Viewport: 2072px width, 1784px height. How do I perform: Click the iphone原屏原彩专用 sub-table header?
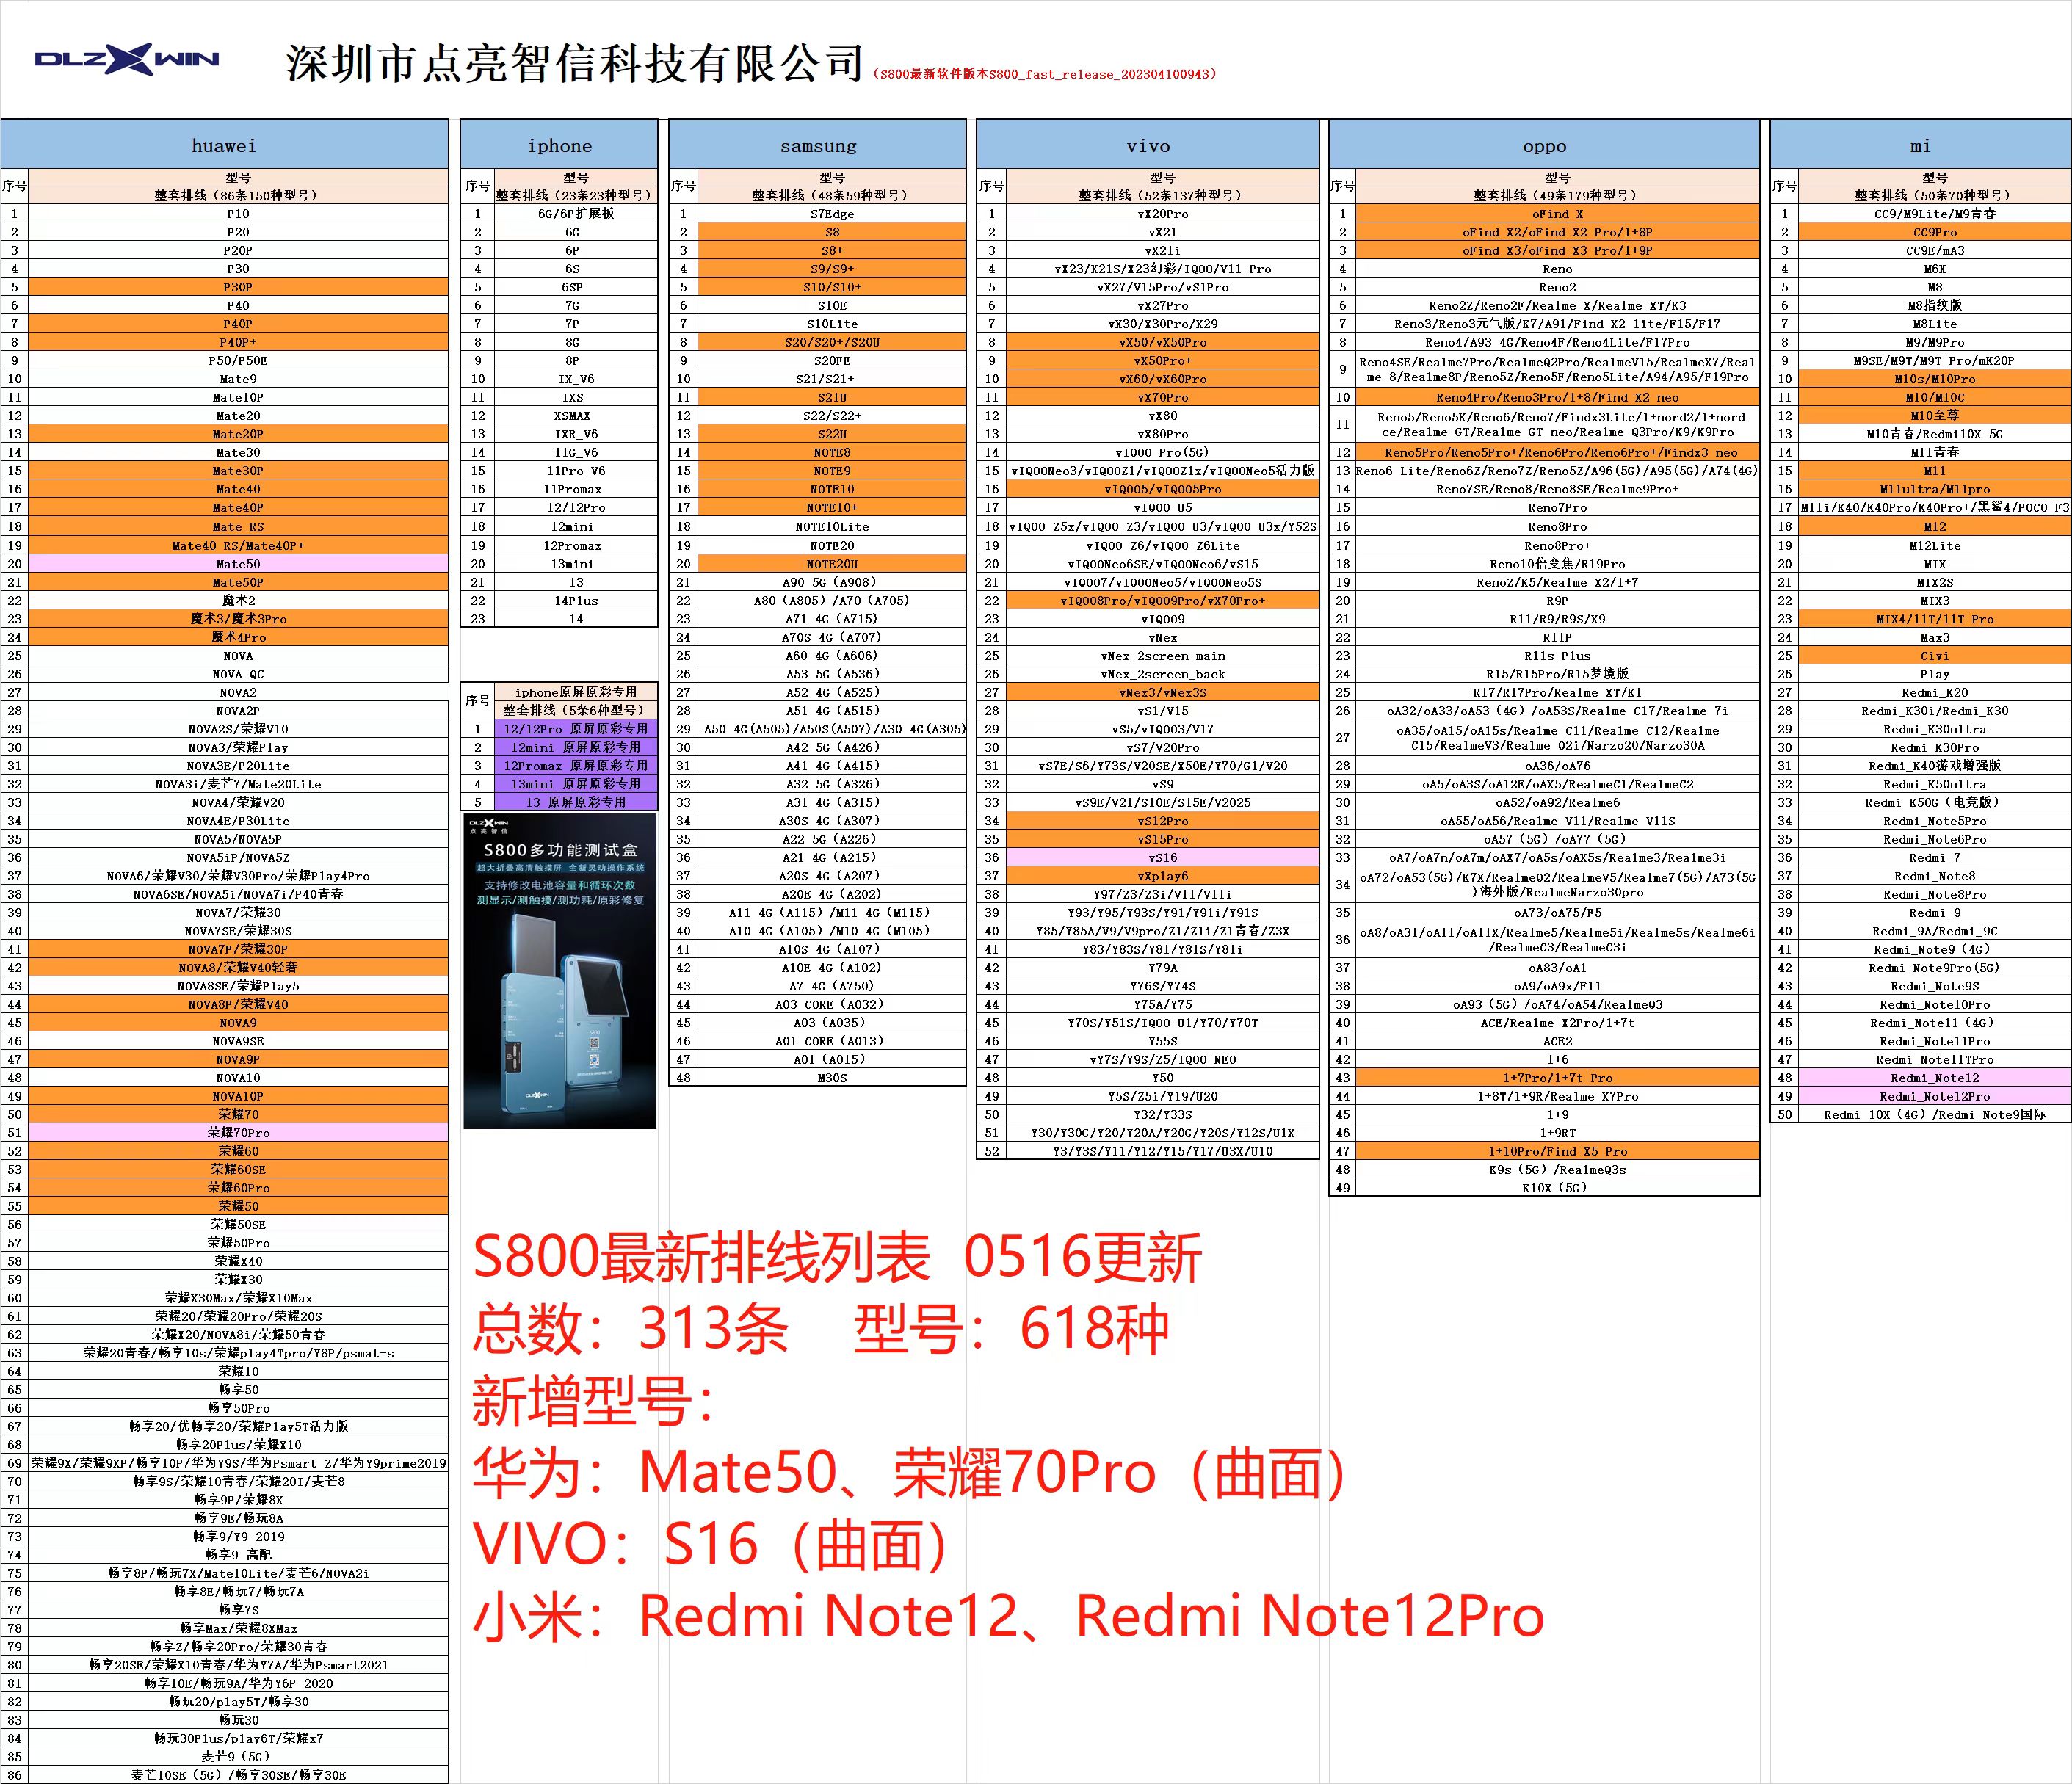[x=575, y=692]
